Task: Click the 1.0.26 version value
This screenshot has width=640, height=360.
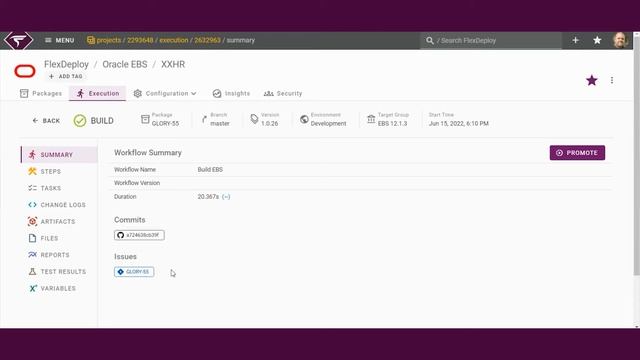Action: tap(269, 123)
